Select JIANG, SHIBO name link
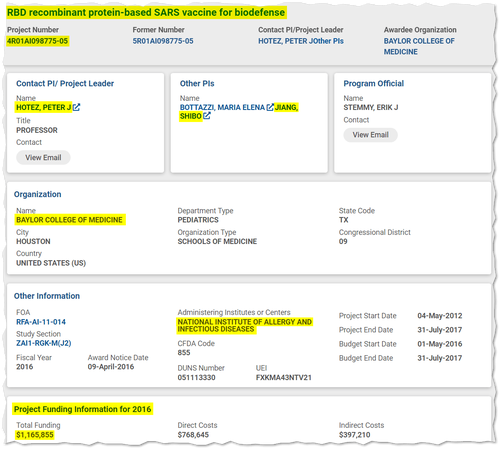 [239, 112]
